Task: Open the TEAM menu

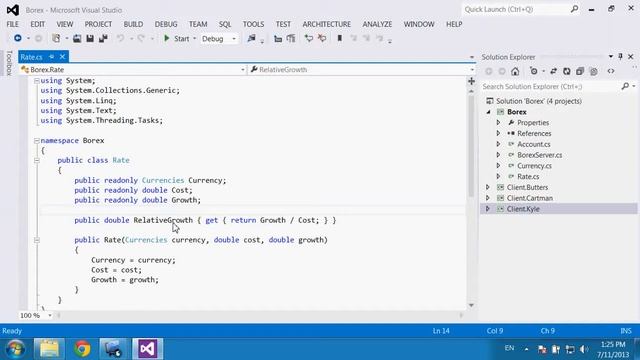Action: click(x=198, y=24)
